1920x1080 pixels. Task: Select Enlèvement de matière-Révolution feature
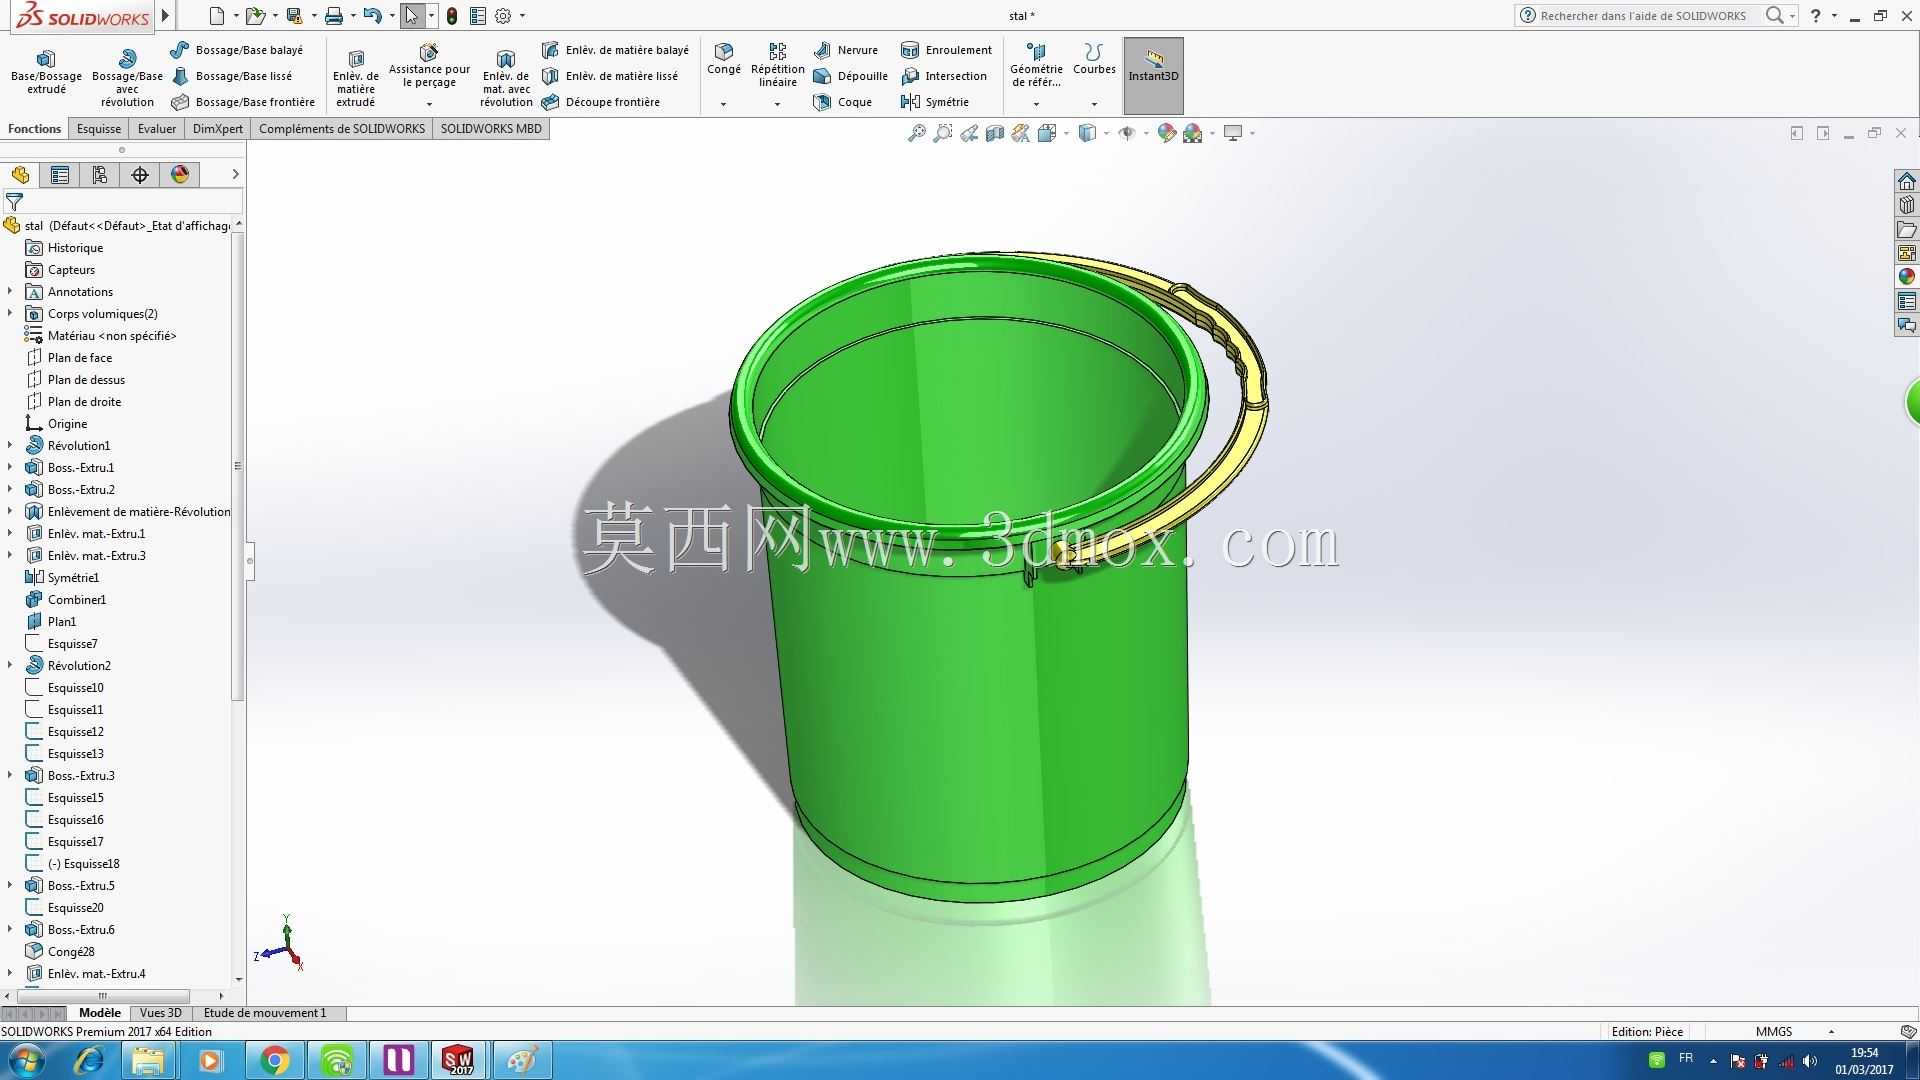point(139,512)
